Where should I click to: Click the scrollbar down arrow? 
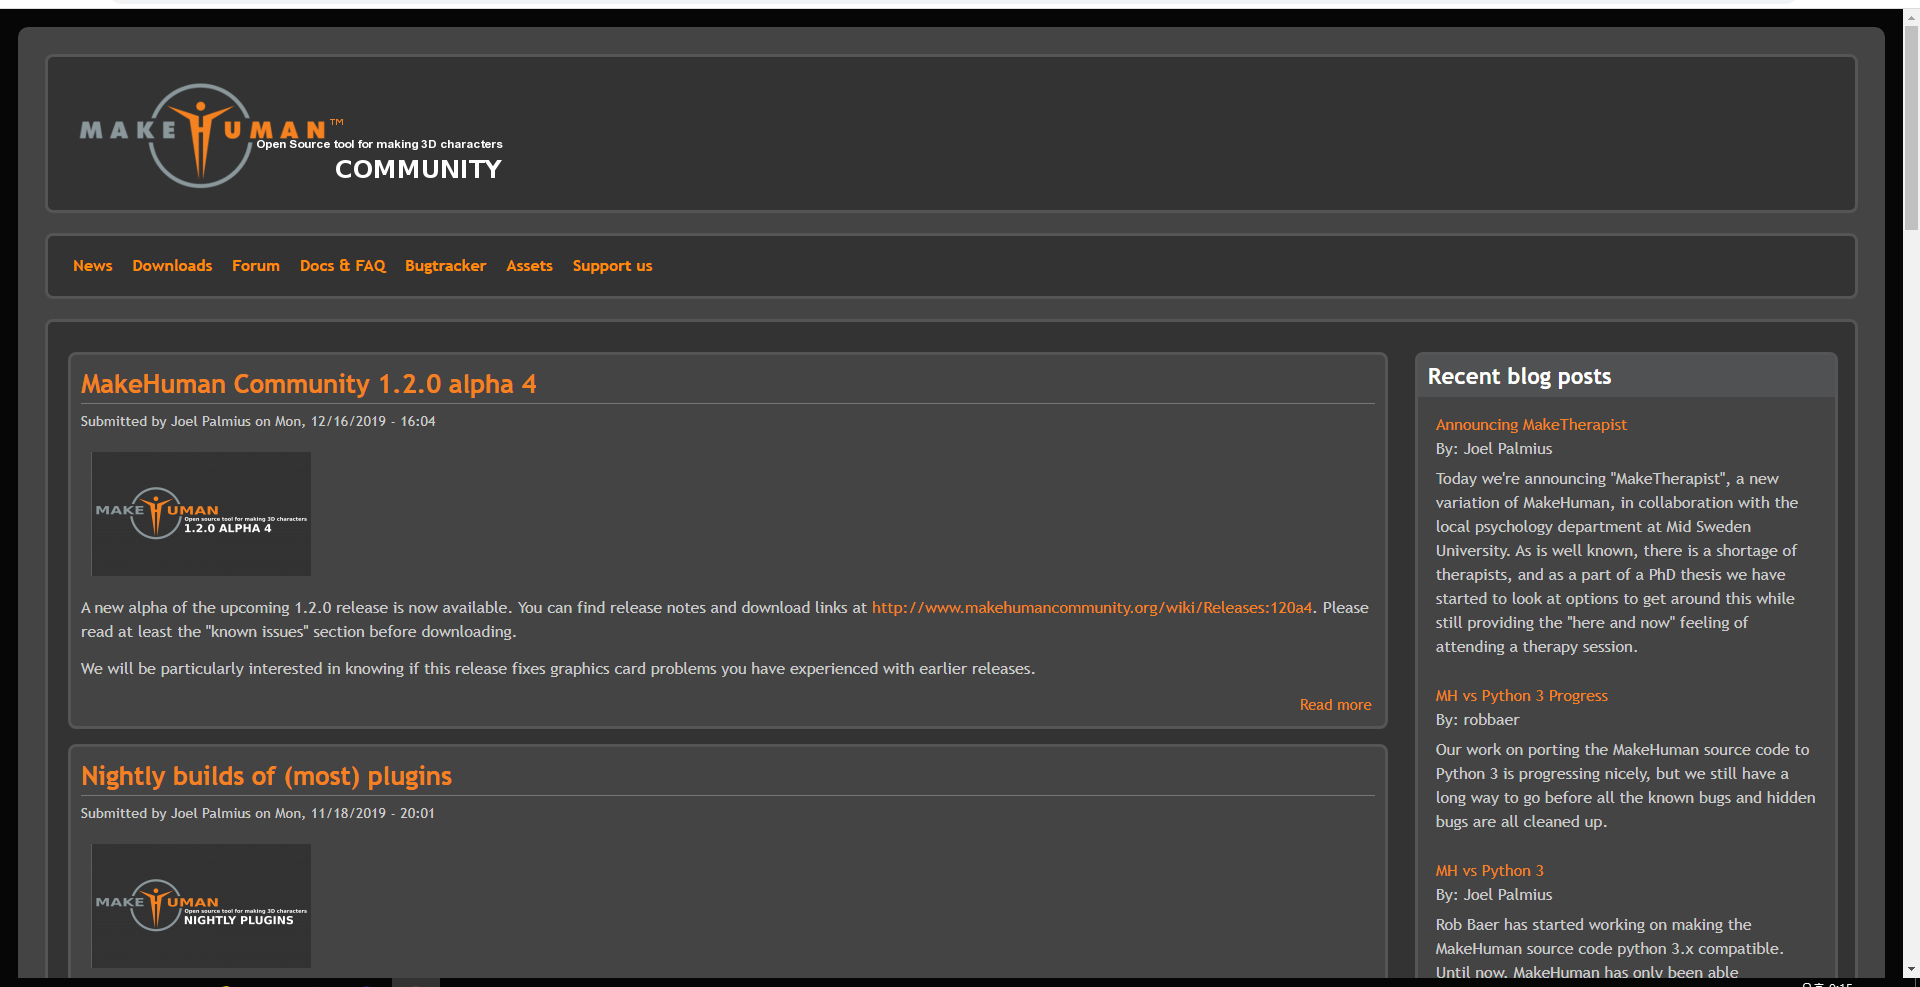(x=1911, y=969)
